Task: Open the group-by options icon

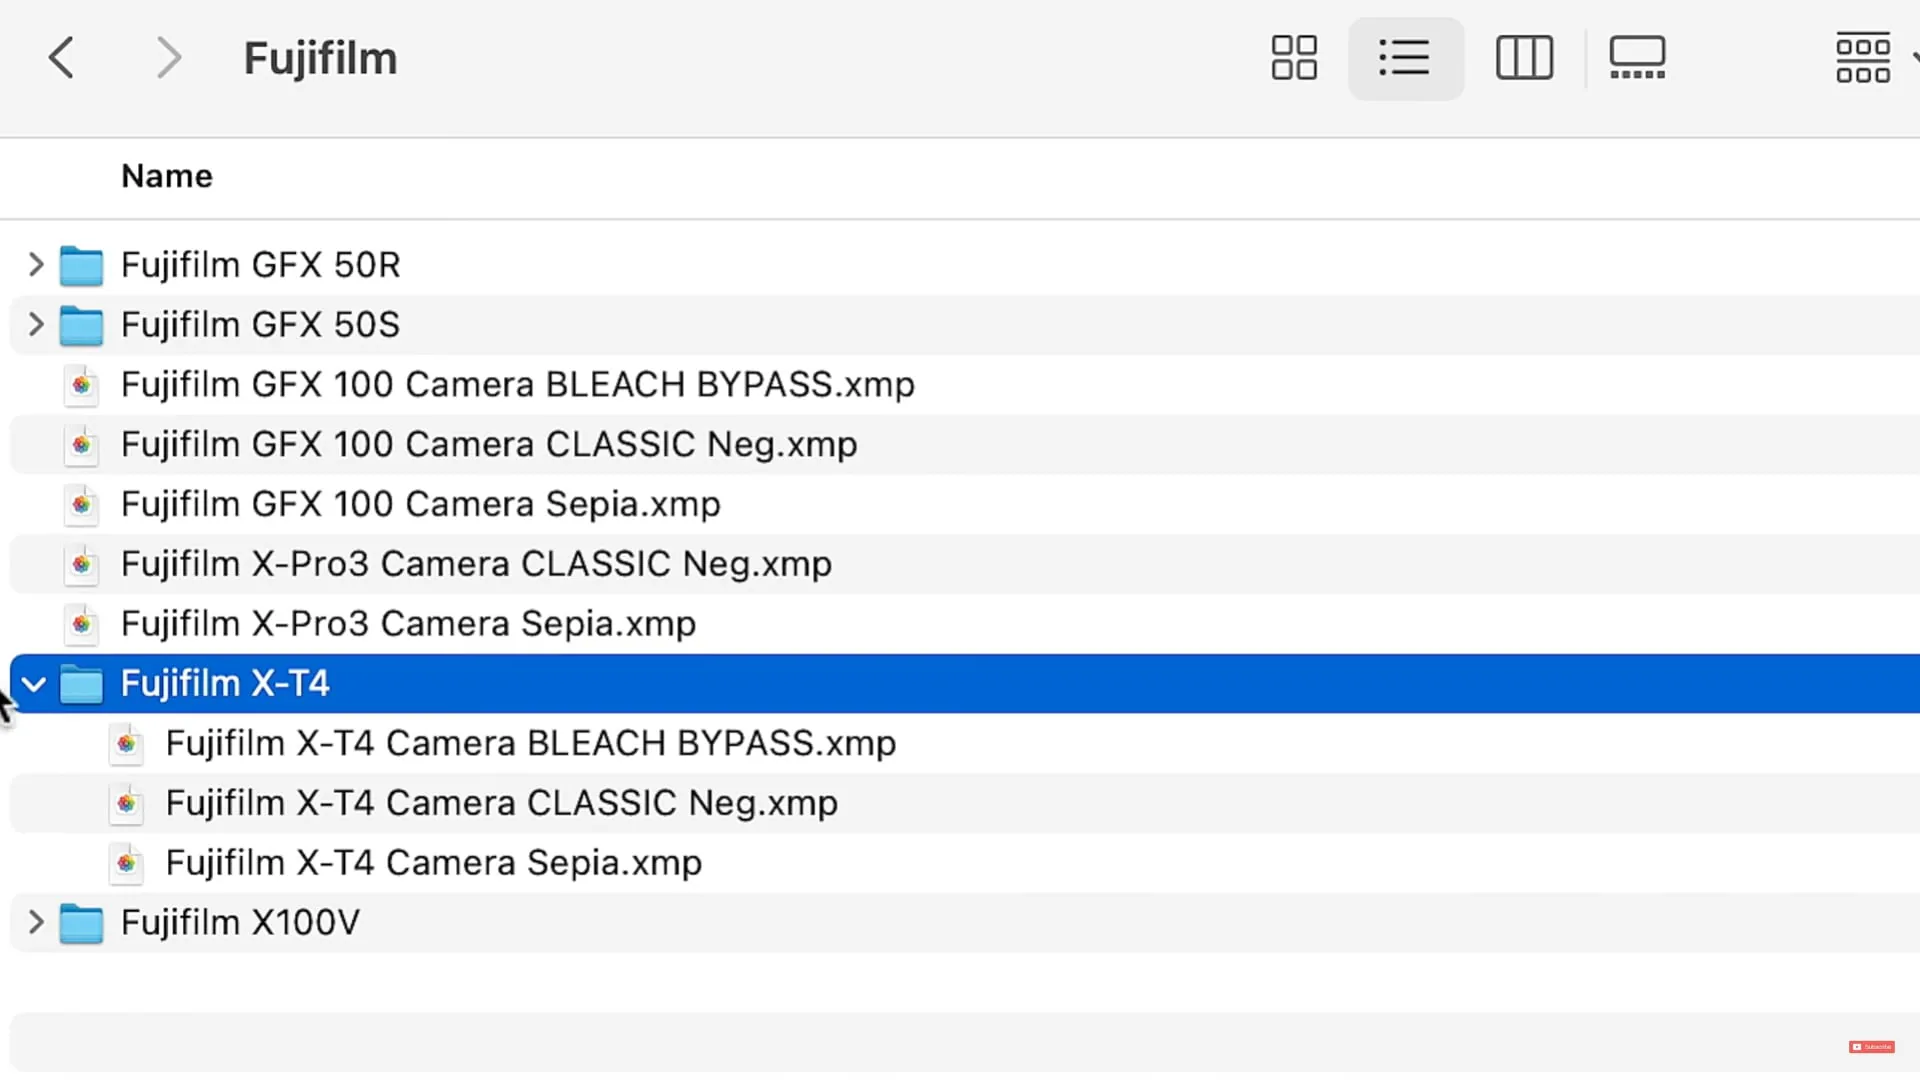Action: tap(1863, 58)
